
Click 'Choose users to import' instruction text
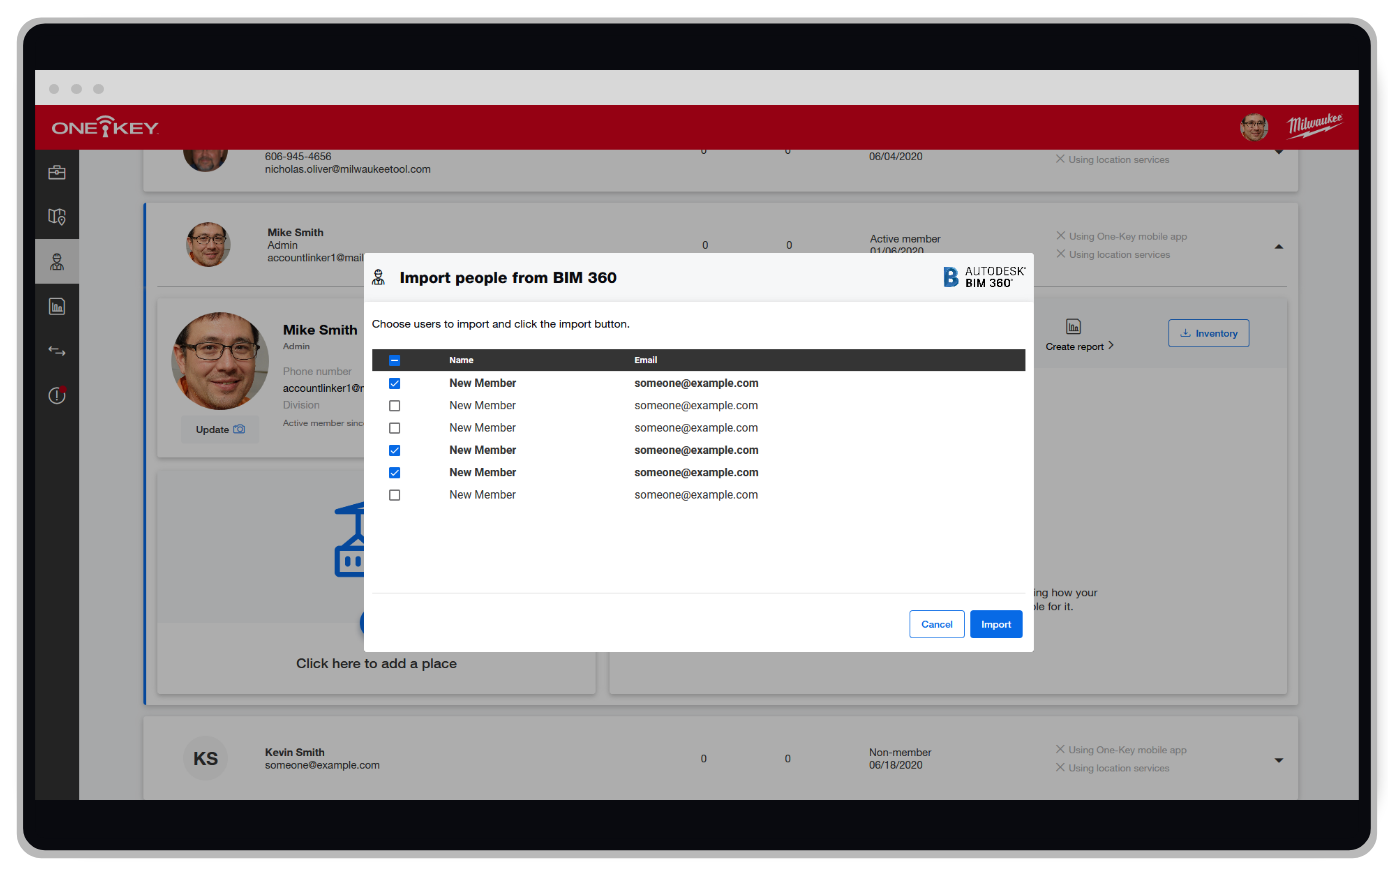click(x=501, y=324)
